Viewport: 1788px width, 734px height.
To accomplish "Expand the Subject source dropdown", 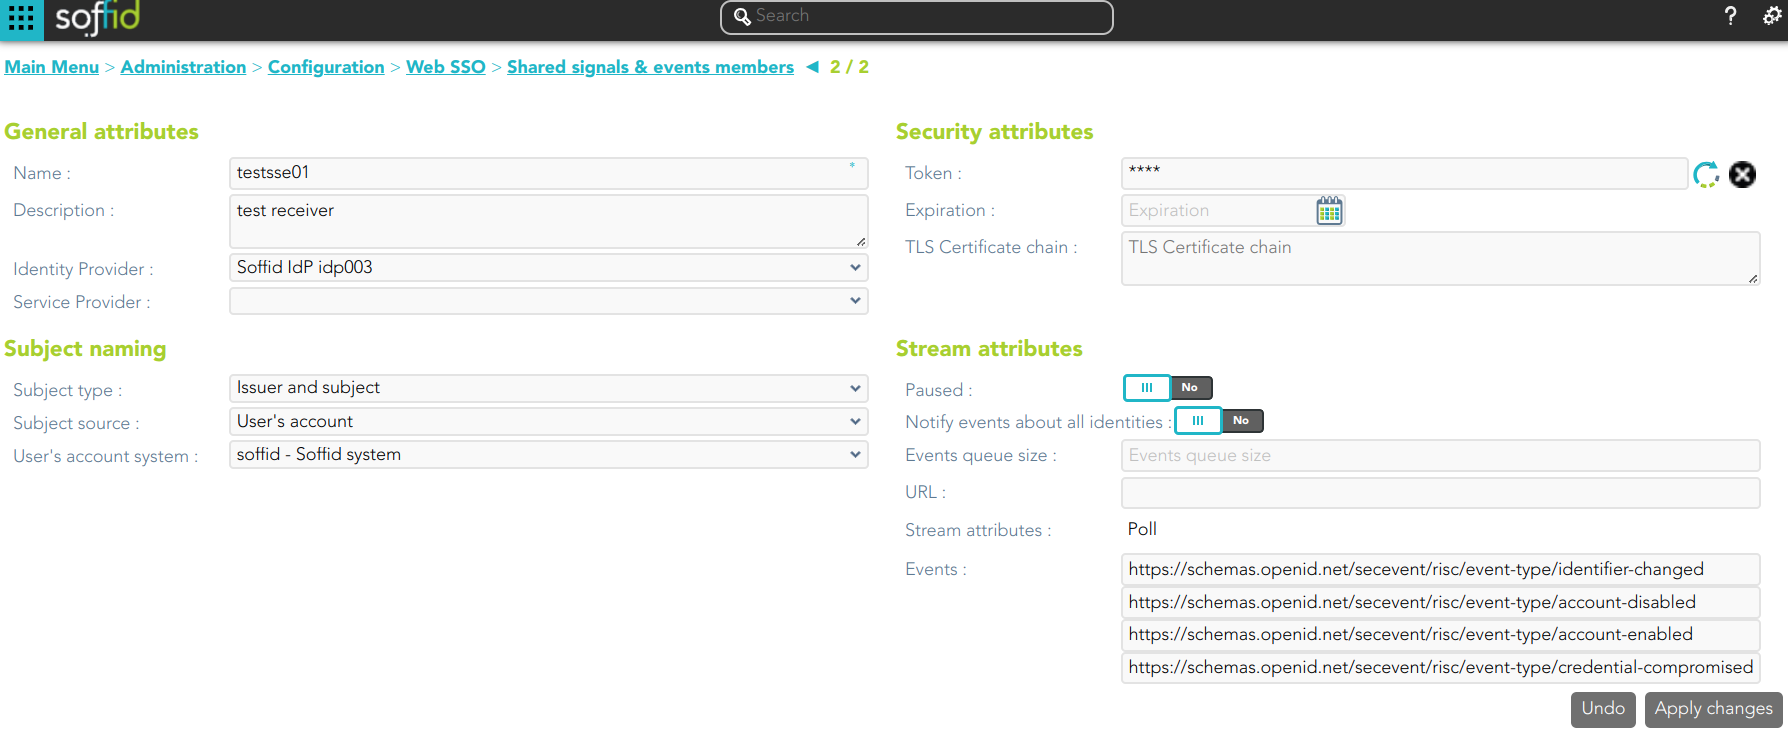I will pos(548,421).
